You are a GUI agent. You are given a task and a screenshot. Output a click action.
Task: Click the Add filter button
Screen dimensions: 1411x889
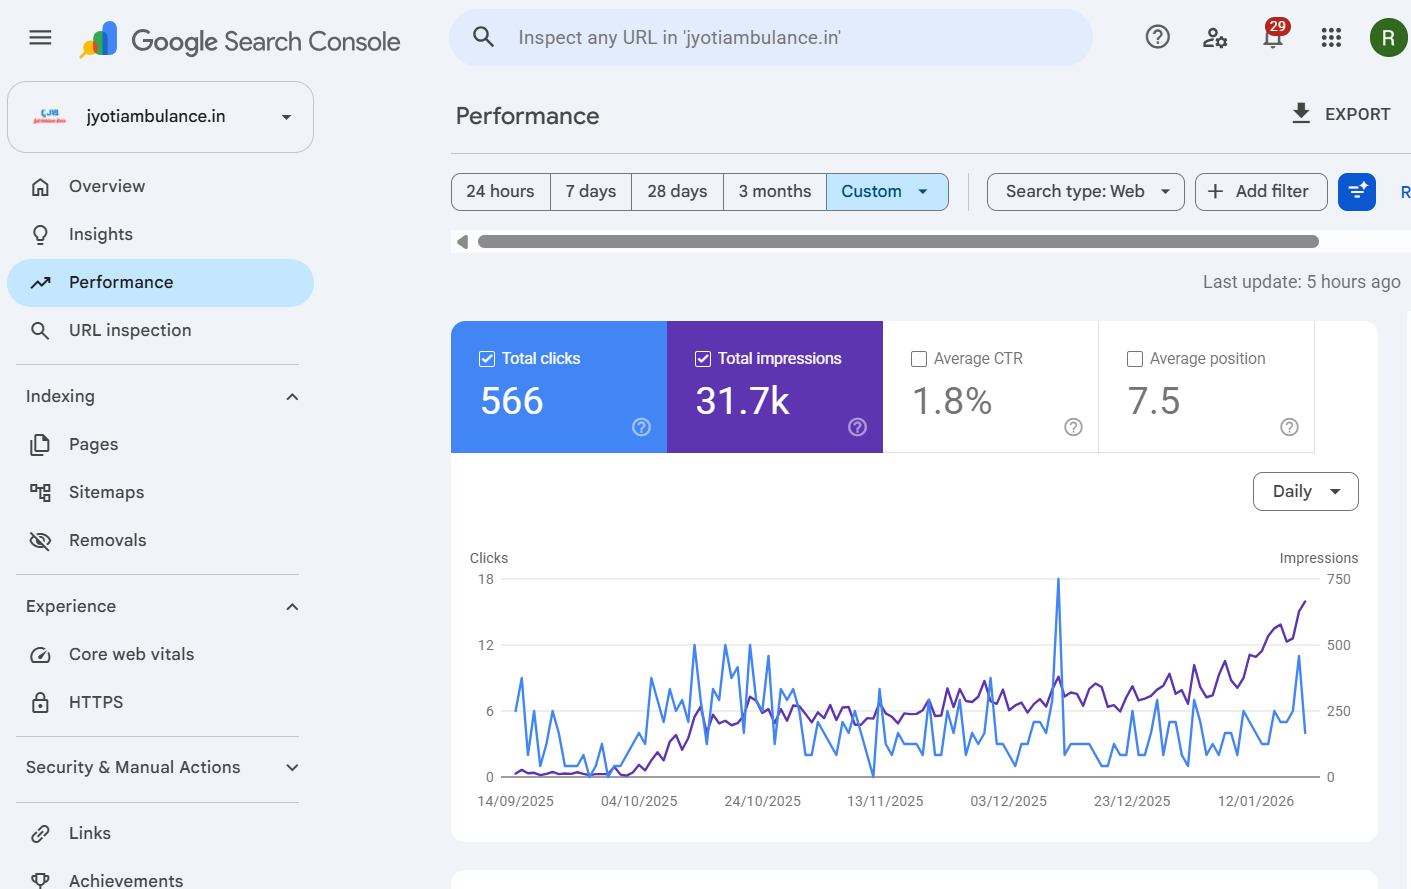click(x=1260, y=192)
